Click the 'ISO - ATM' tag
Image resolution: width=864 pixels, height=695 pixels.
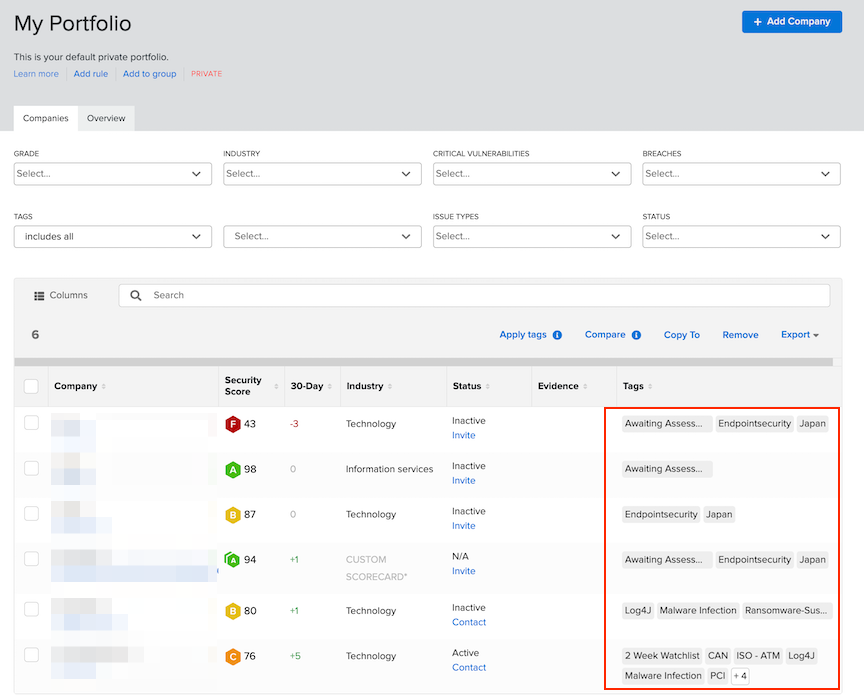pyautogui.click(x=758, y=656)
